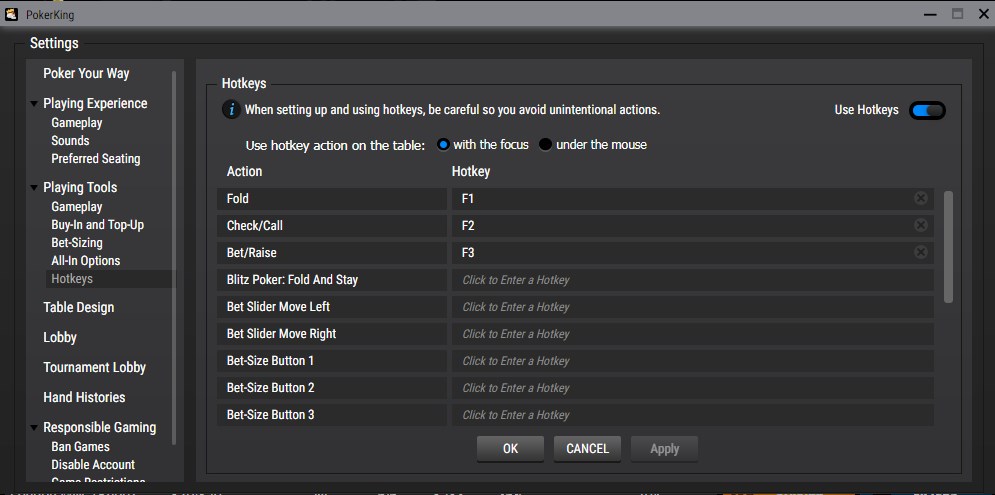
Task: Set hotkey for Bet Slider Move Right
Action: tap(692, 334)
